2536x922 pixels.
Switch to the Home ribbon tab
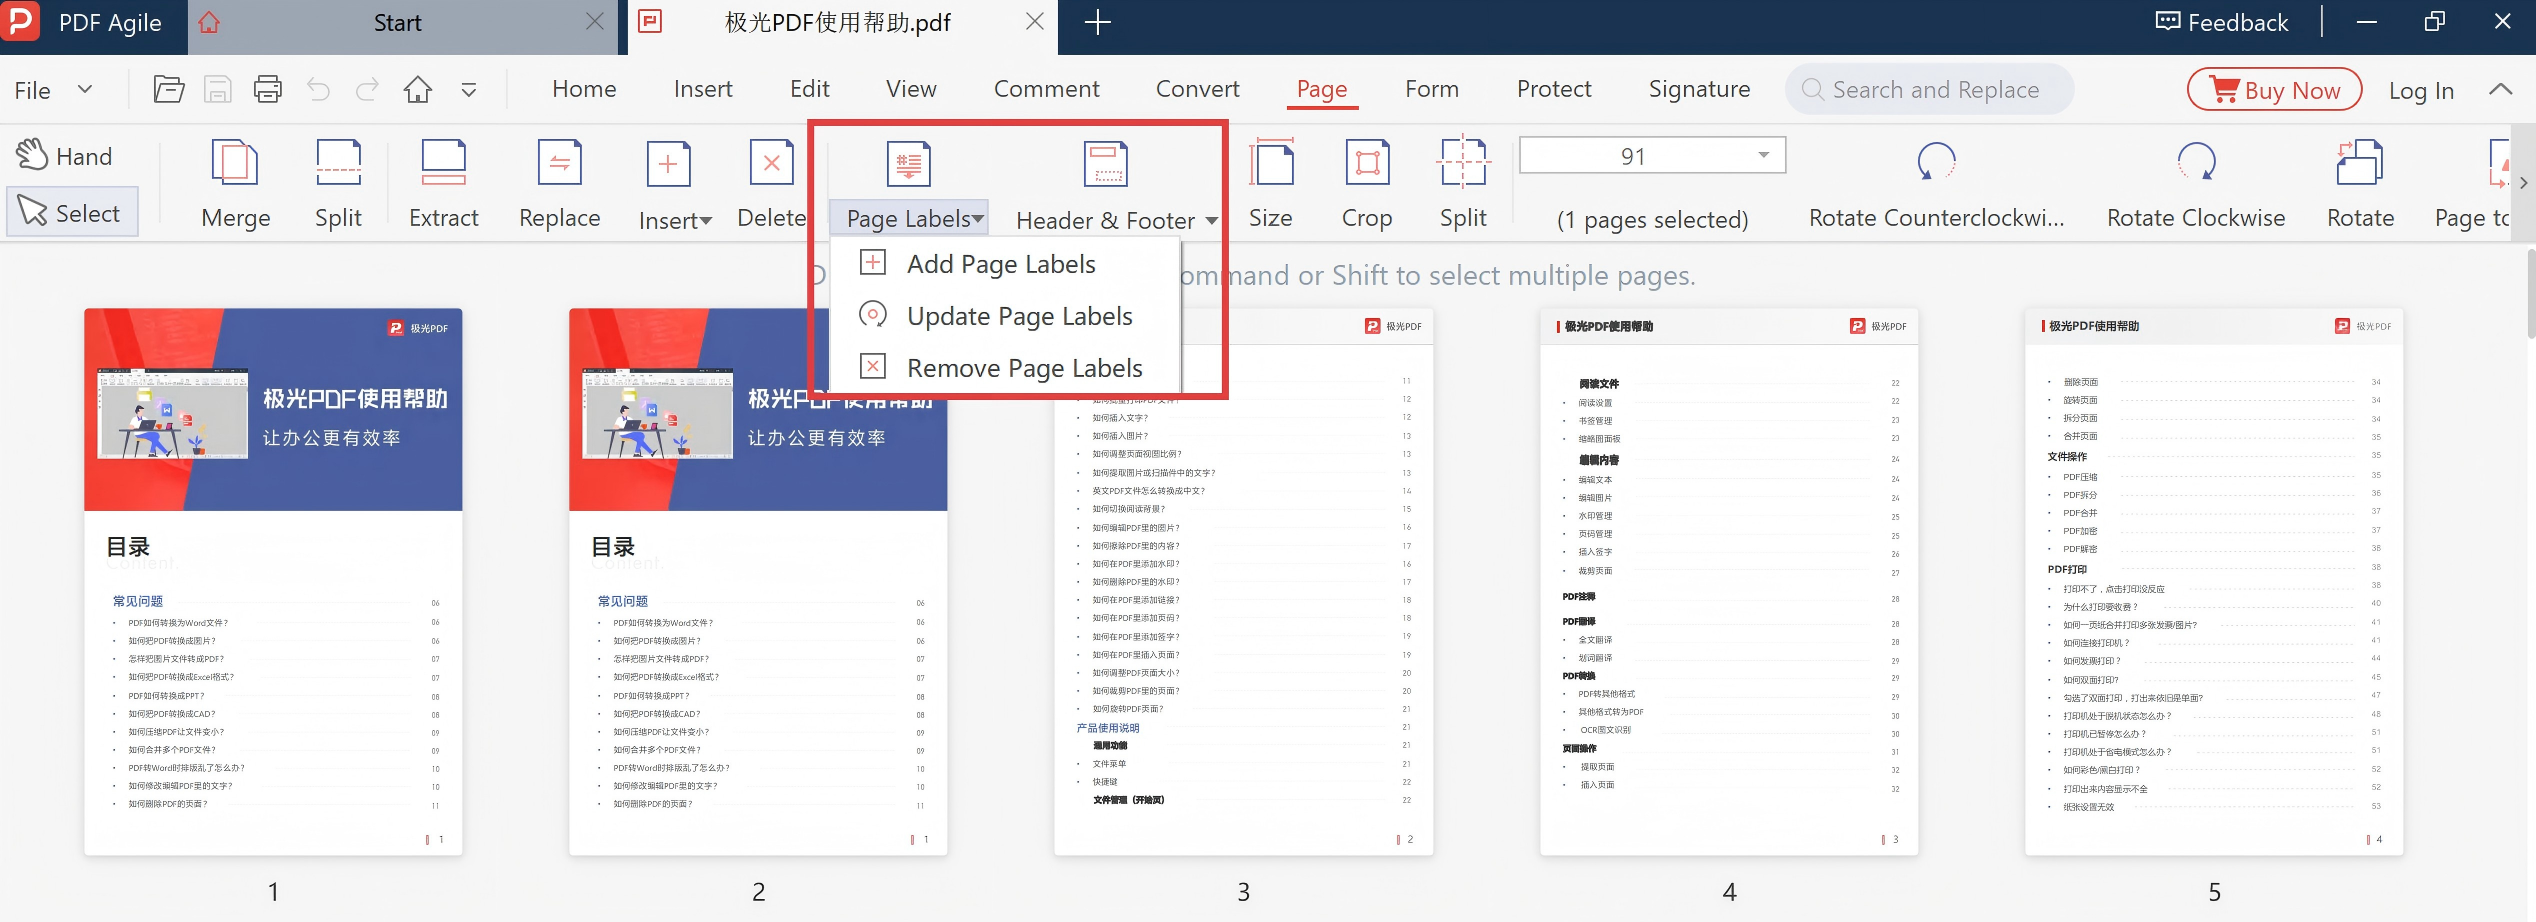point(584,89)
